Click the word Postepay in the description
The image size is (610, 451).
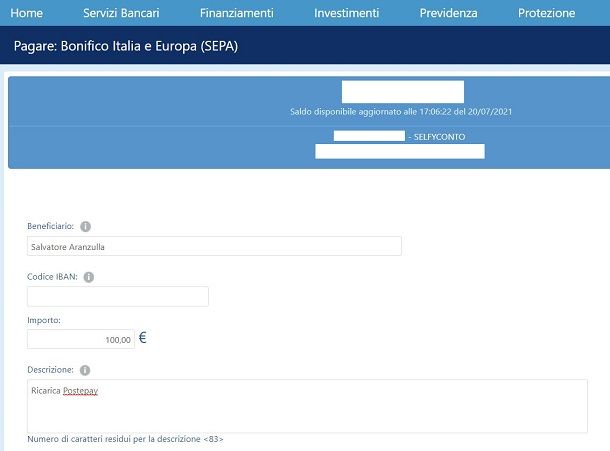[81, 391]
